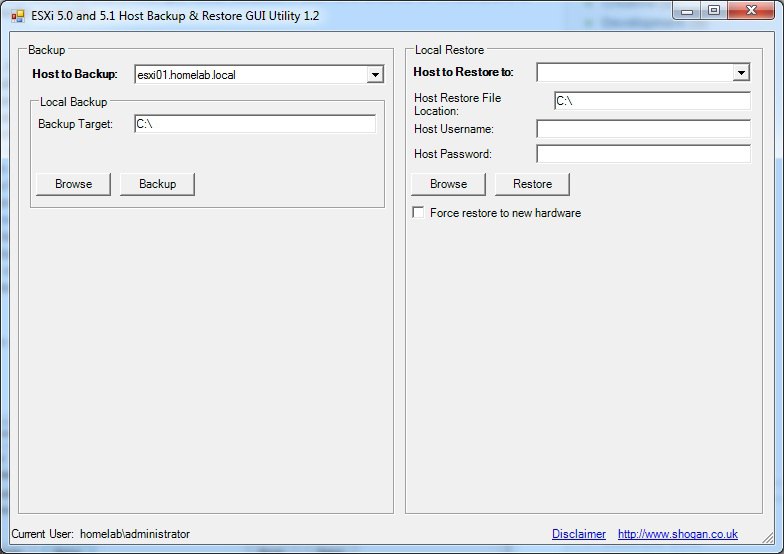
Task: Click the Backup Target path field
Action: [255, 124]
